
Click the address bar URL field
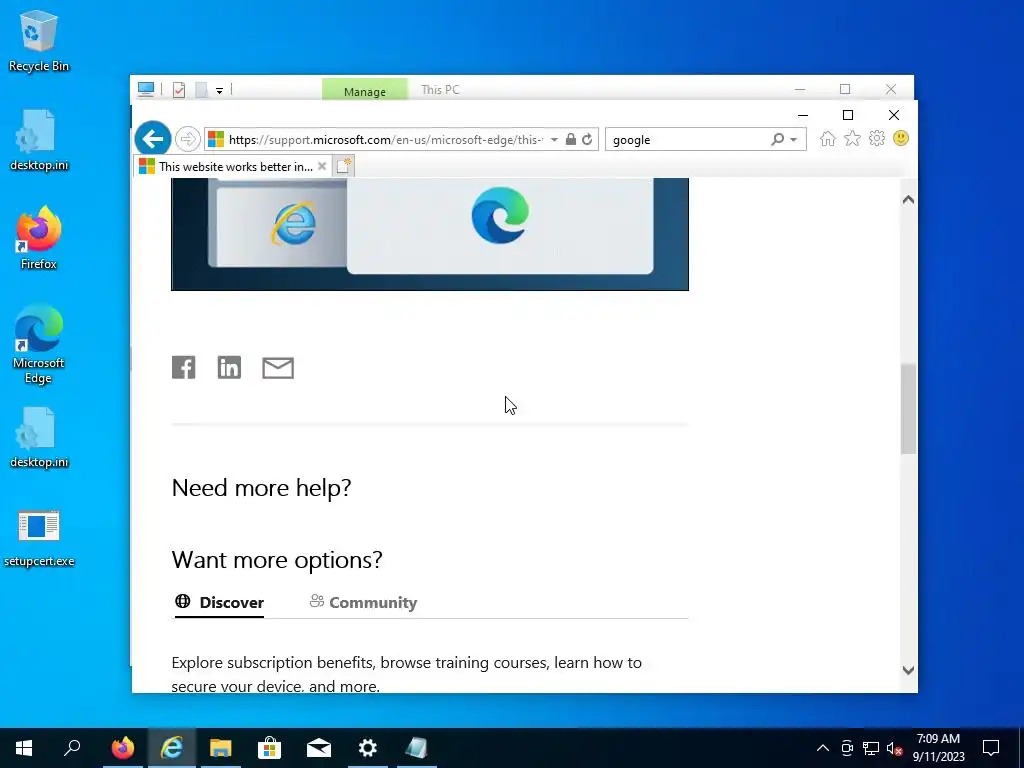[385, 140]
